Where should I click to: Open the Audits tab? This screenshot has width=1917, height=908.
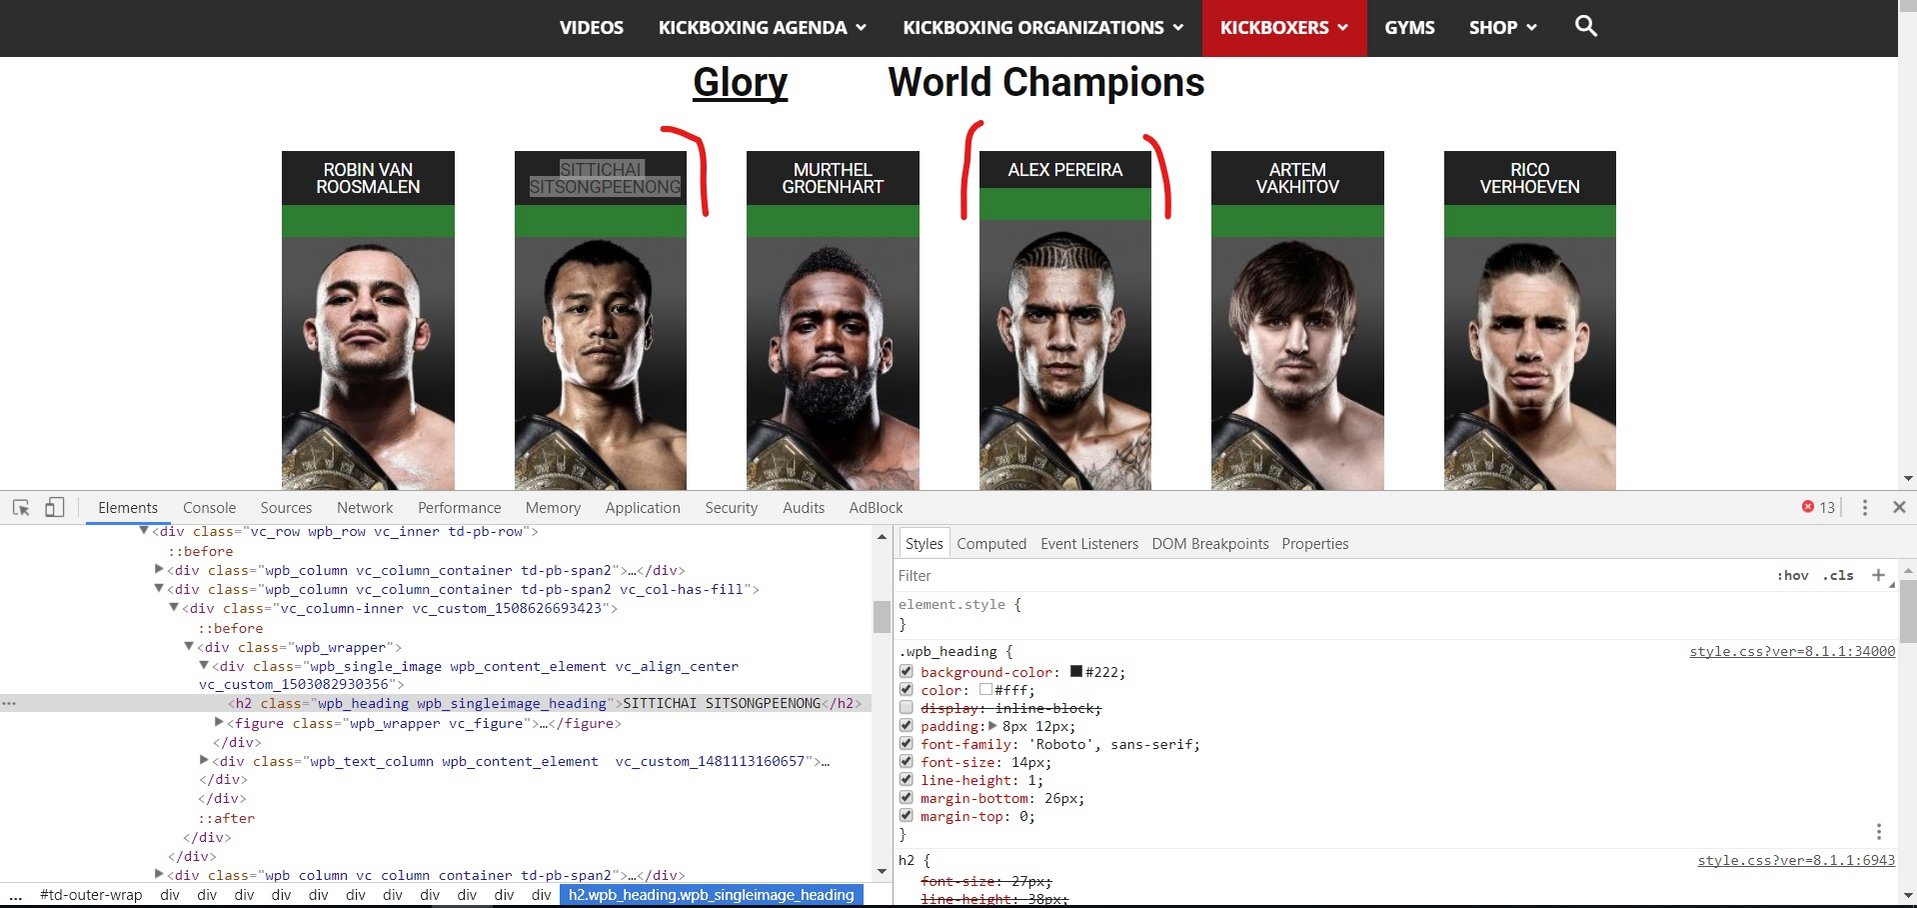804,508
